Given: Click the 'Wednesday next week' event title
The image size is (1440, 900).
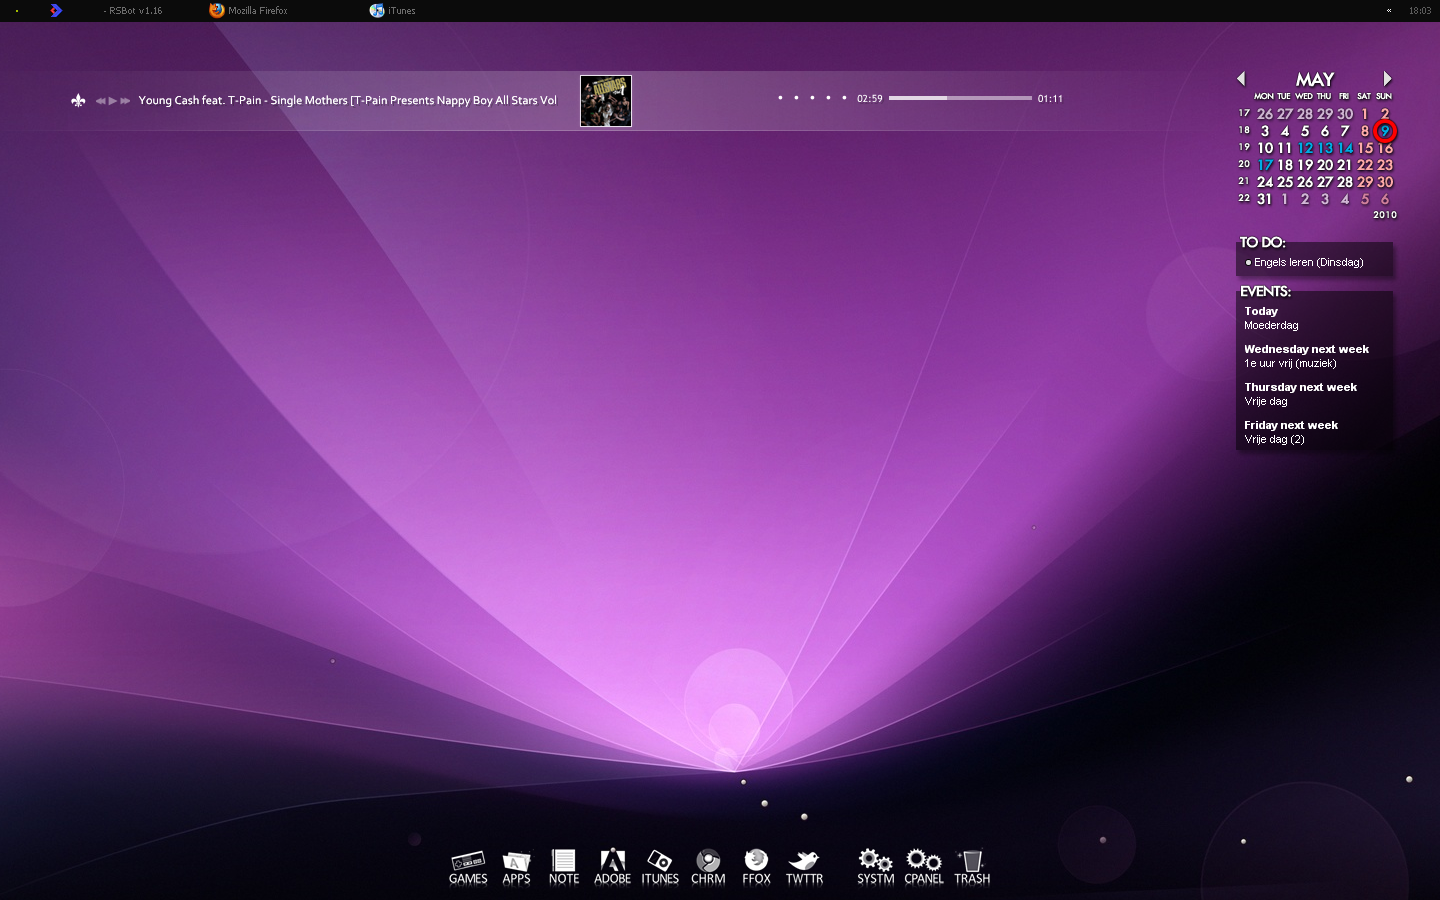Looking at the screenshot, I should [x=1306, y=349].
